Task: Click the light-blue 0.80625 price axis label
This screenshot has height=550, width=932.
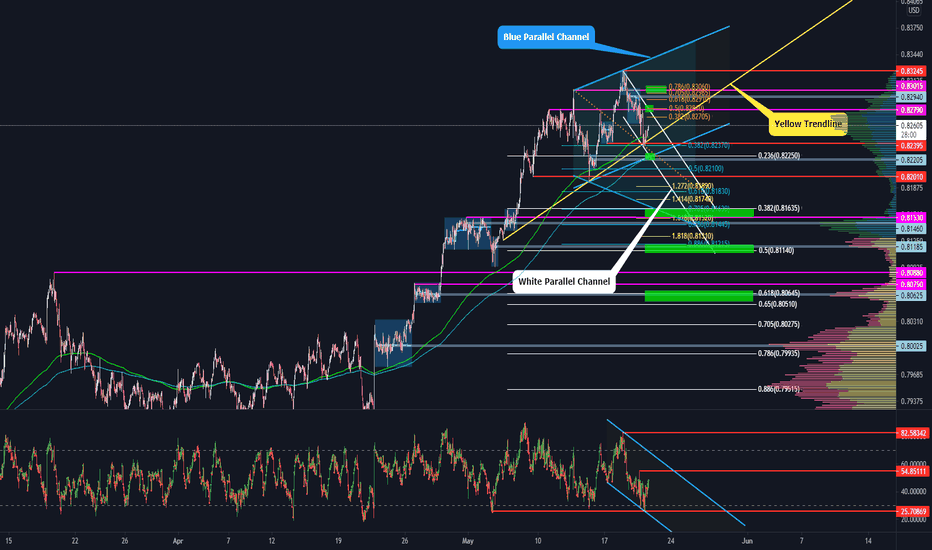Action: [x=911, y=295]
